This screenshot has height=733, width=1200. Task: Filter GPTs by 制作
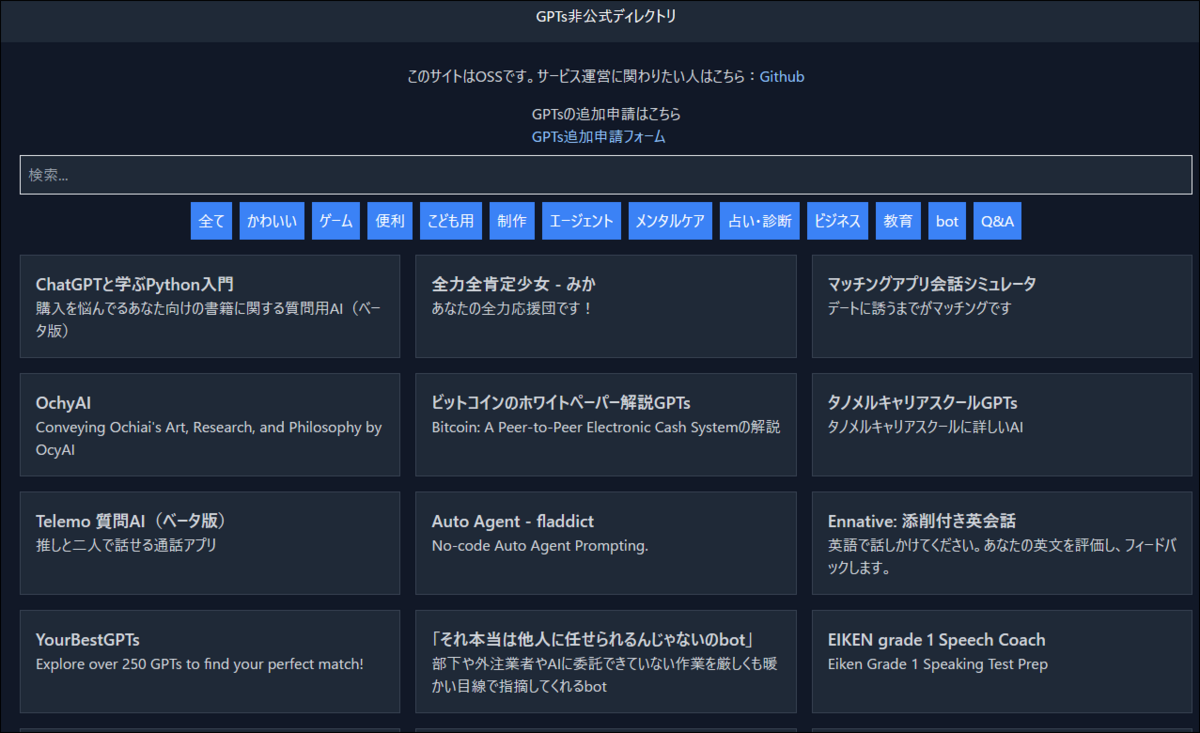pyautogui.click(x=512, y=221)
